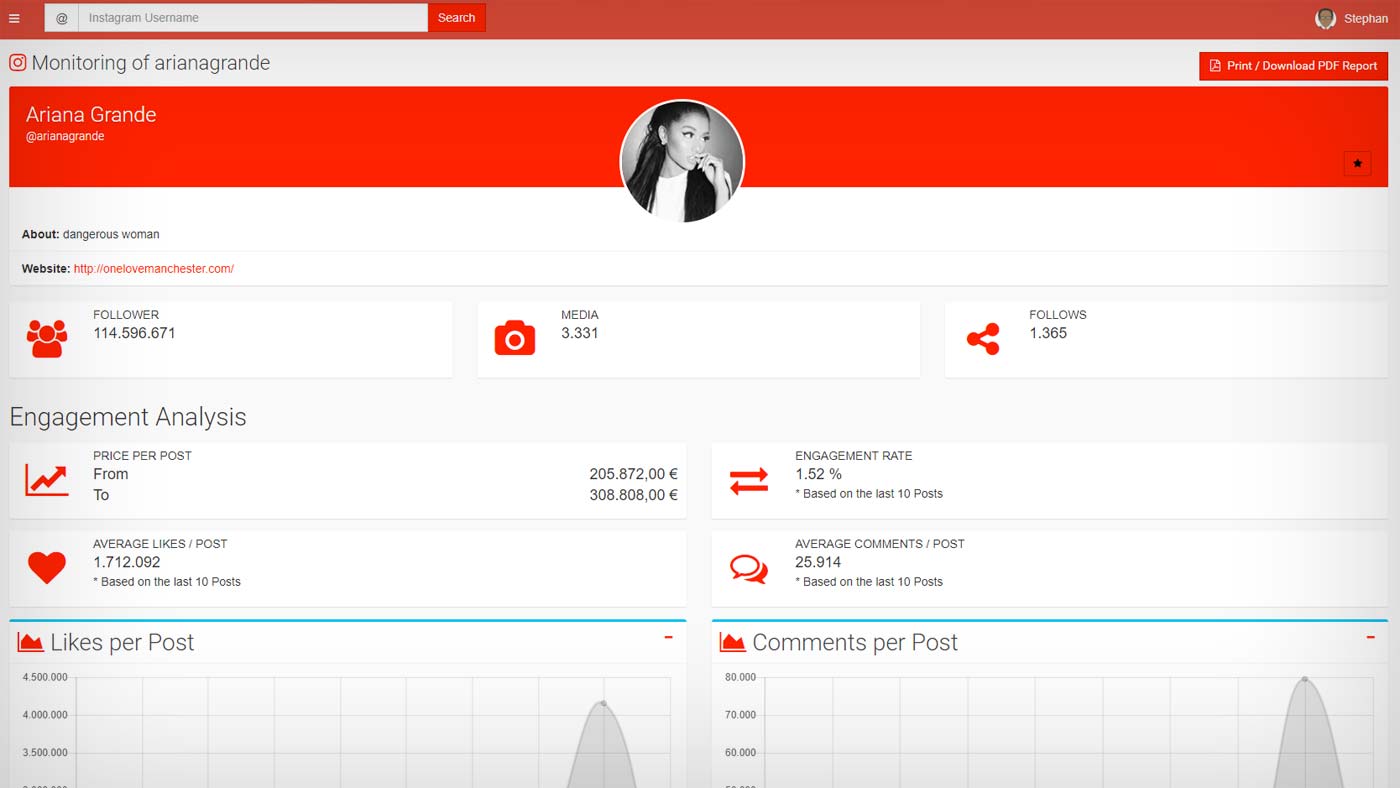Viewport: 1400px width, 788px height.
Task: Click the FOLLOWER label
Action: [126, 315]
